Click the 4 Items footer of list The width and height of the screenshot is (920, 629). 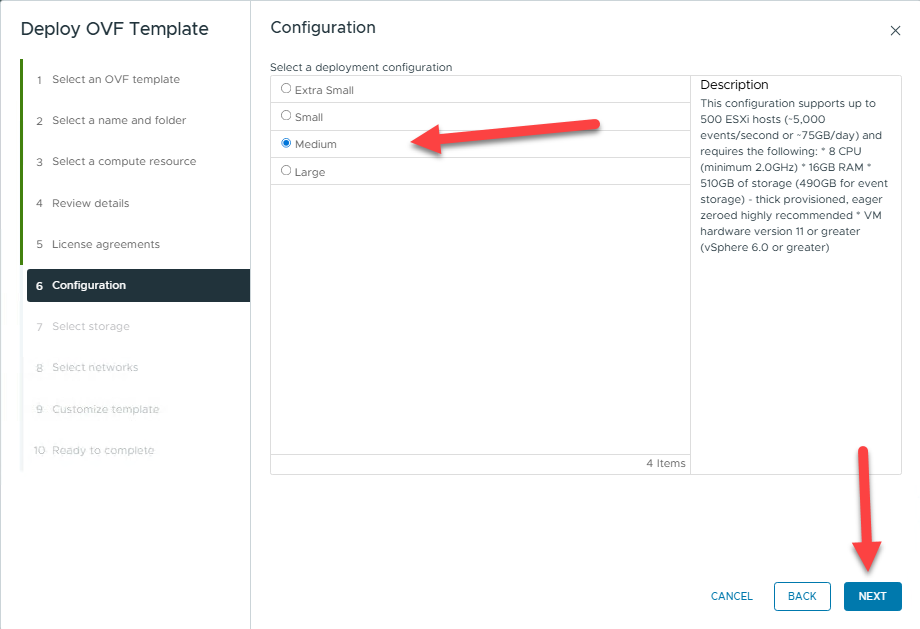(664, 464)
